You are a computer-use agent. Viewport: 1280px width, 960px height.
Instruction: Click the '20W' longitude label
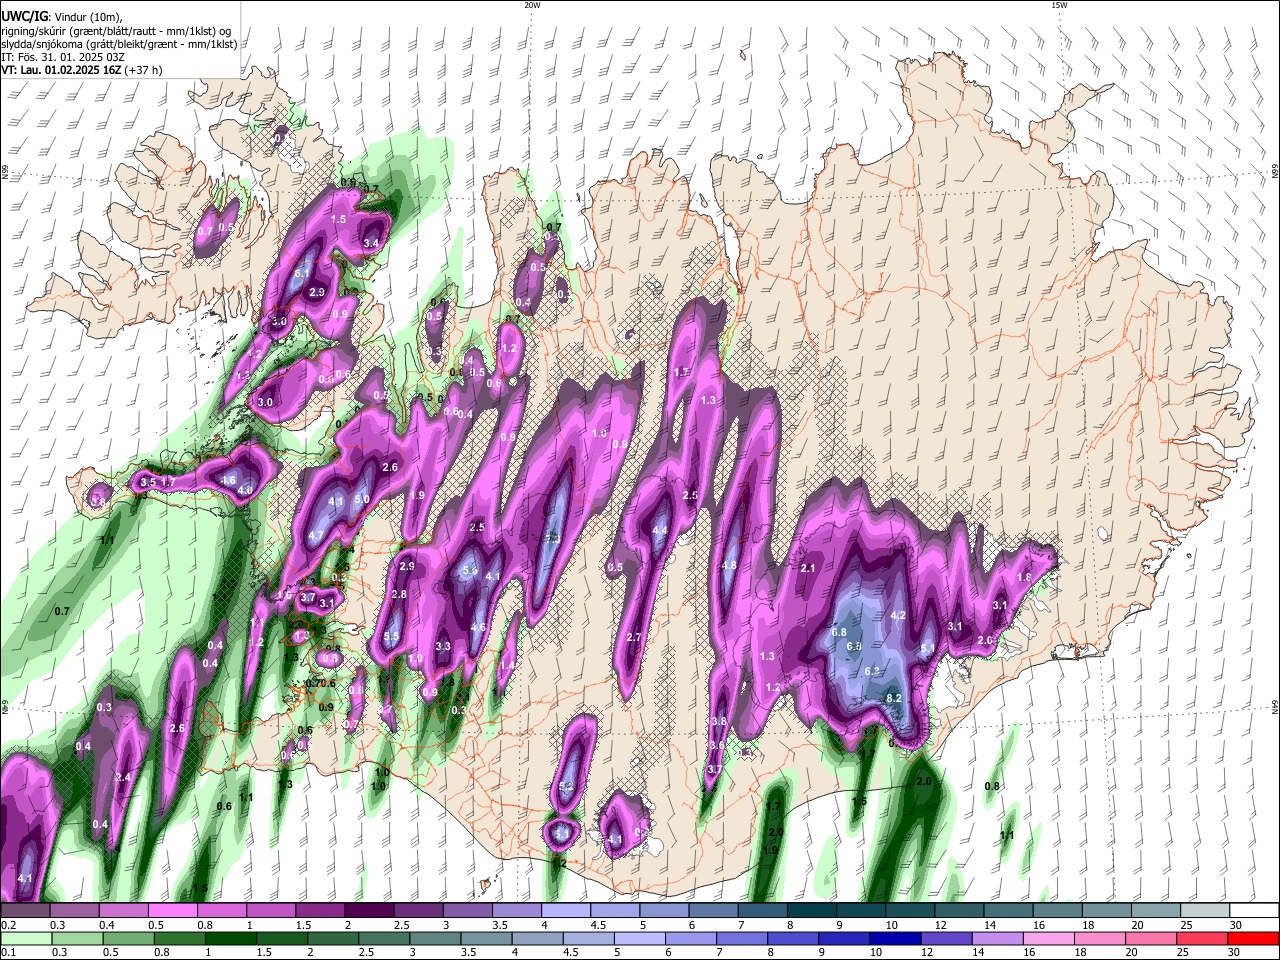[532, 5]
